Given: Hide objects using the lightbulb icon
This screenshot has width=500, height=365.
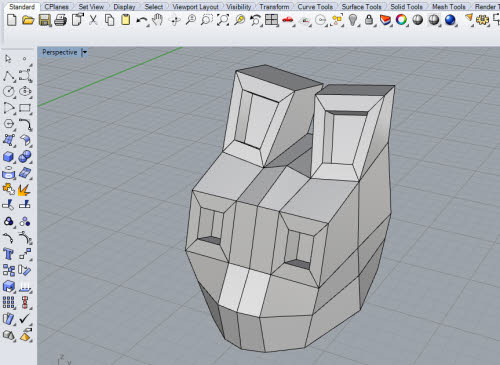Looking at the screenshot, I should 353,20.
